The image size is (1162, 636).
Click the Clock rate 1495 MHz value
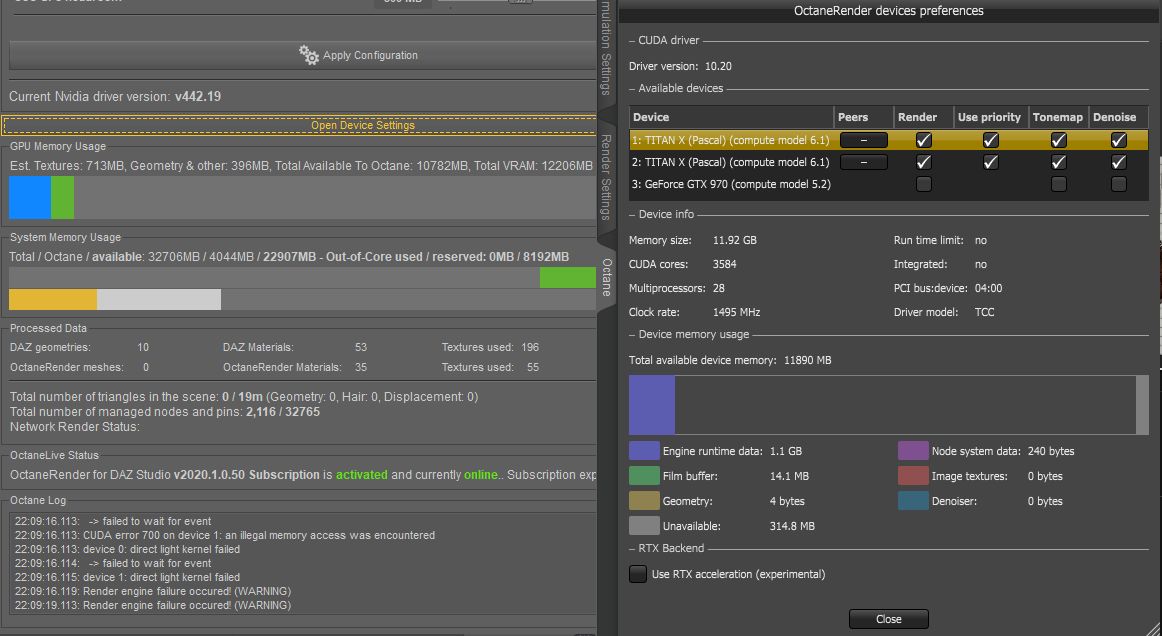pyautogui.click(x=736, y=312)
